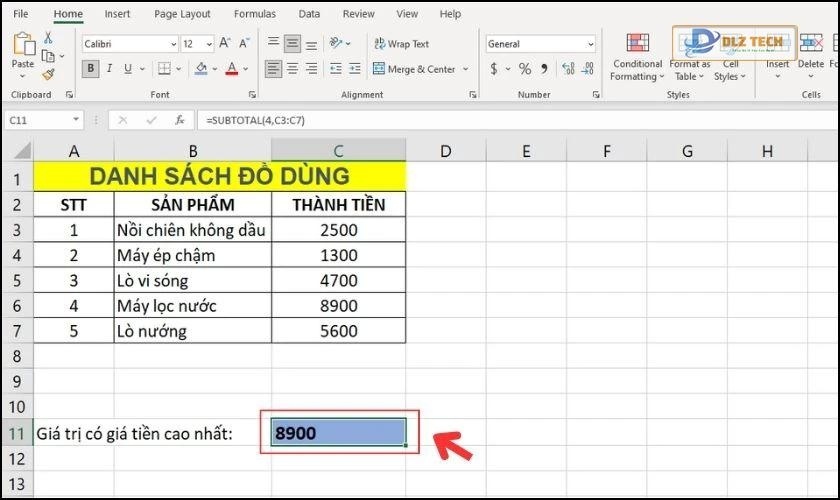Toggle Wrap Text on

pos(400,44)
